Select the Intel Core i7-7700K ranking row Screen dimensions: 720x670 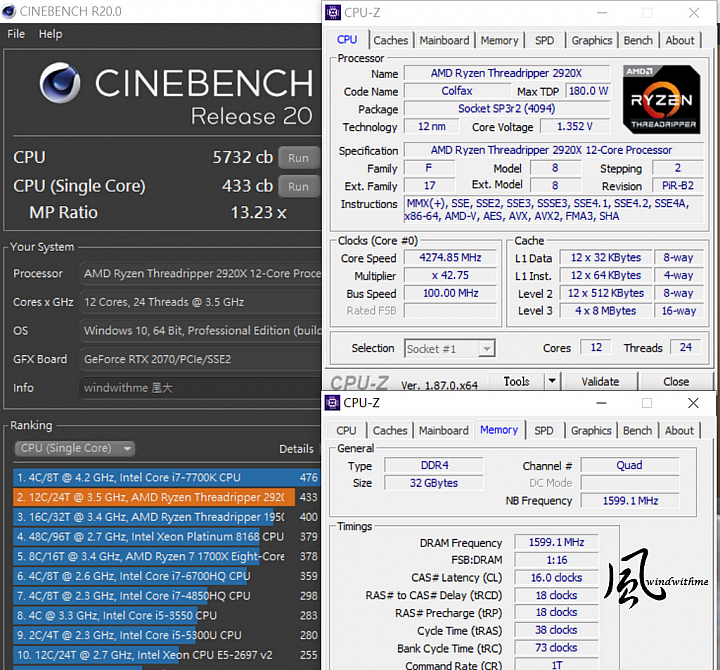(166, 478)
